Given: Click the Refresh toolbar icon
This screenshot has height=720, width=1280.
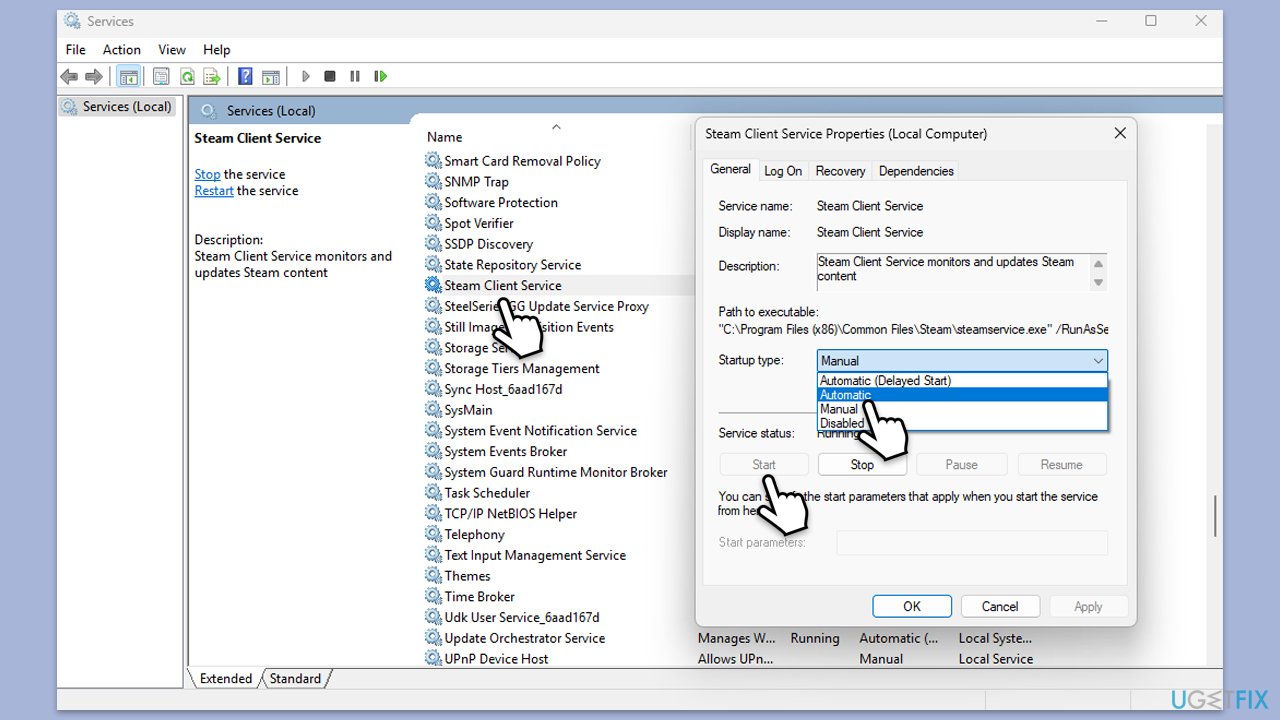Looking at the screenshot, I should (x=187, y=76).
